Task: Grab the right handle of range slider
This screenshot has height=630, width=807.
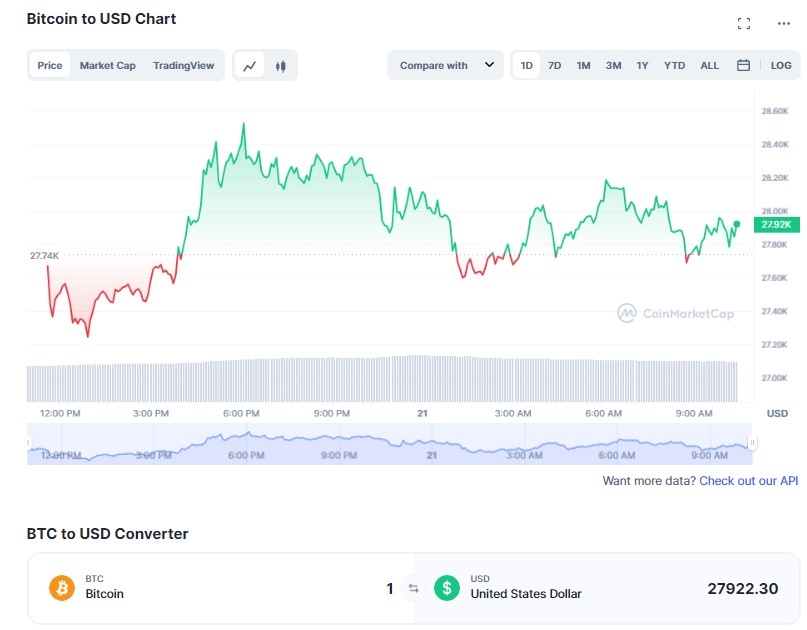Action: point(752,443)
